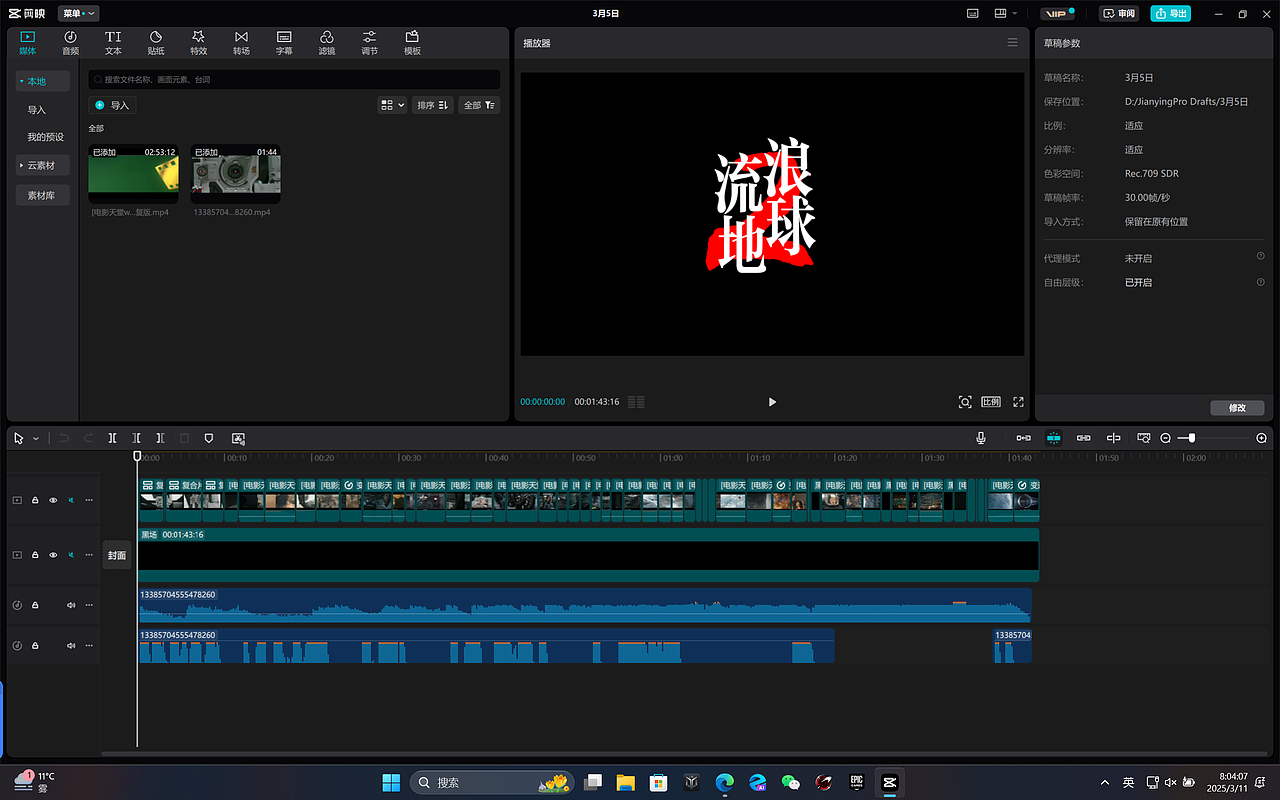This screenshot has width=1280, height=800.
Task: Open the 字幕 subtitles tab
Action: click(284, 43)
